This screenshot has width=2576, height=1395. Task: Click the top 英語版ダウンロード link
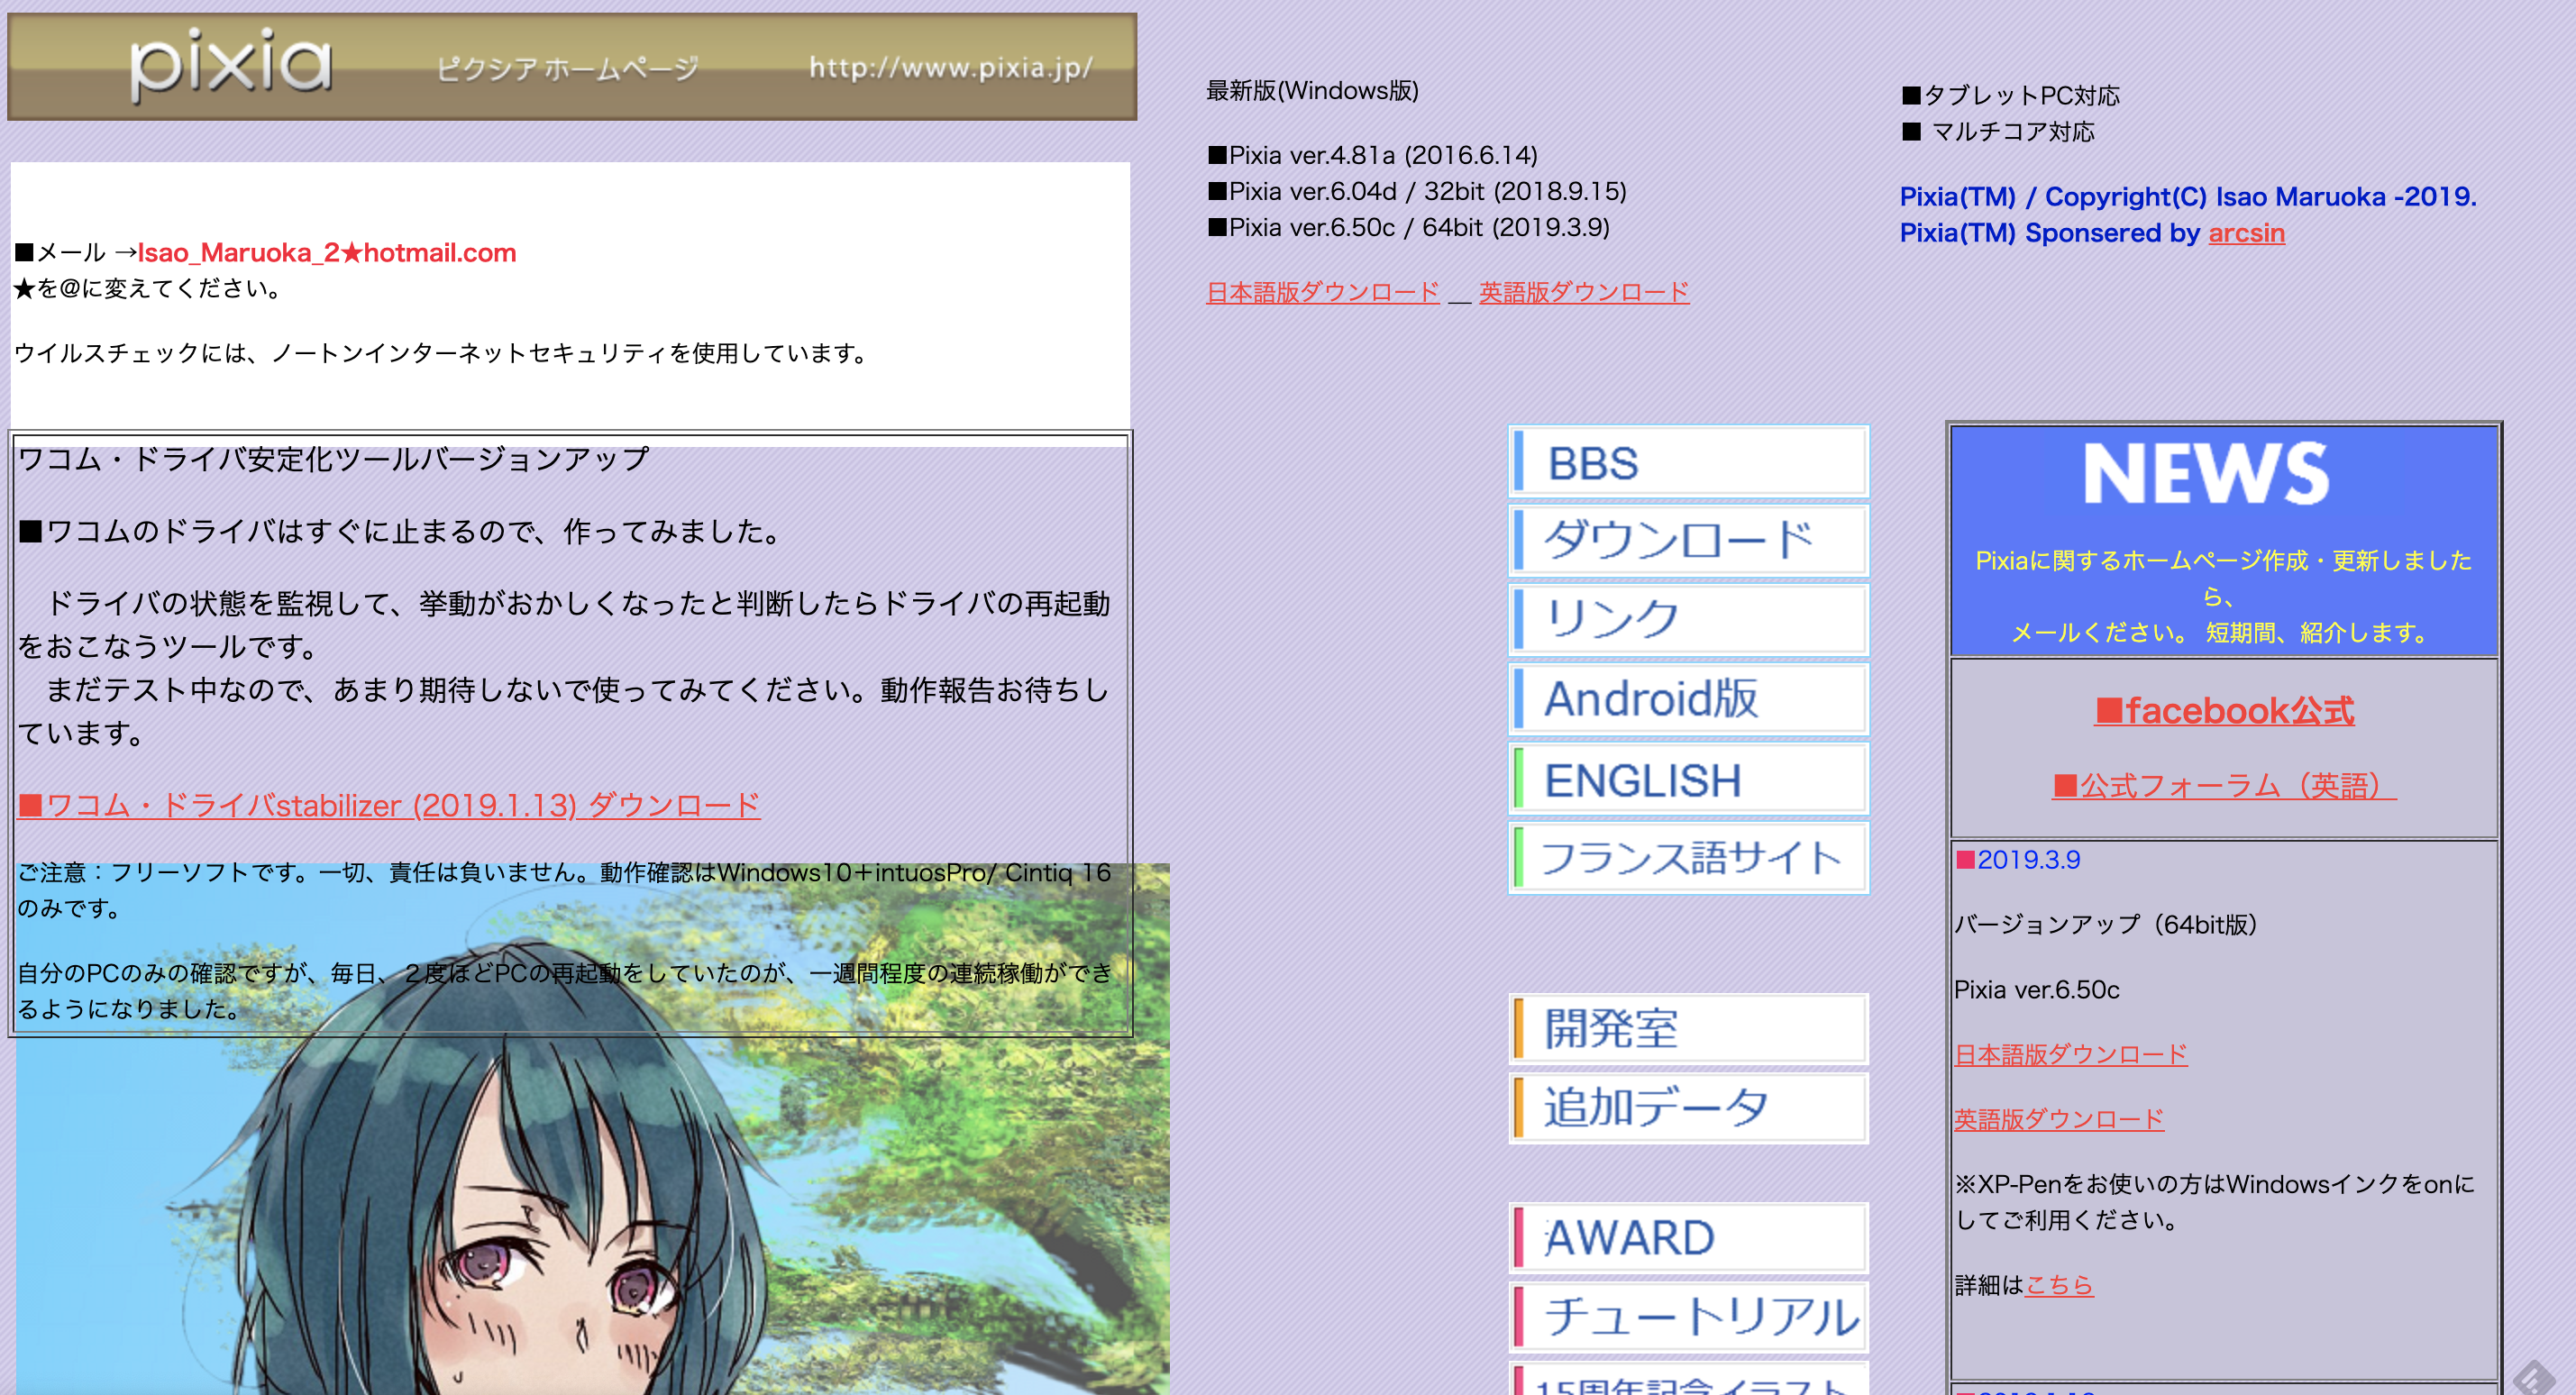click(1584, 292)
